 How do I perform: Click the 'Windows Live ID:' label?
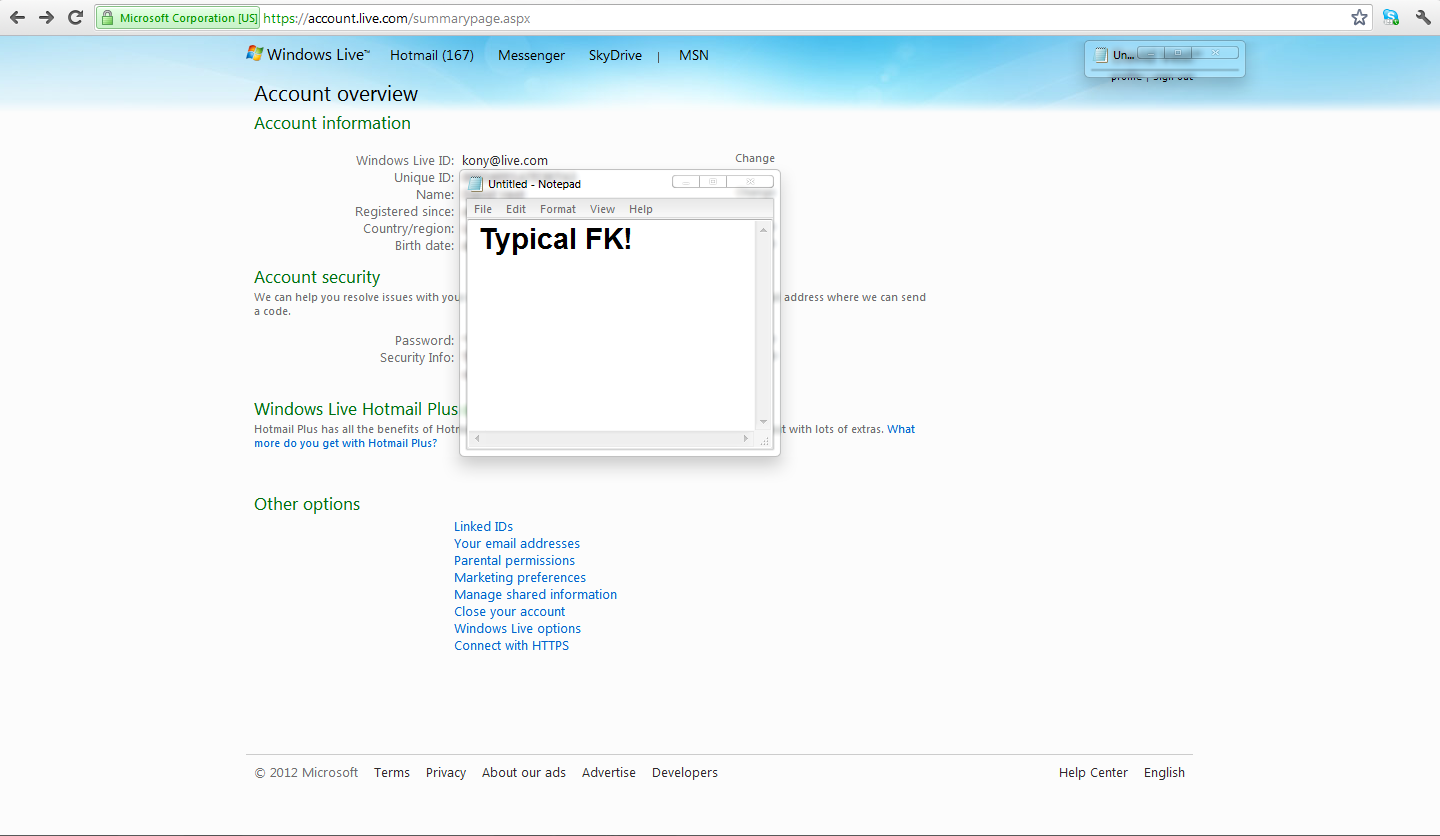point(405,161)
